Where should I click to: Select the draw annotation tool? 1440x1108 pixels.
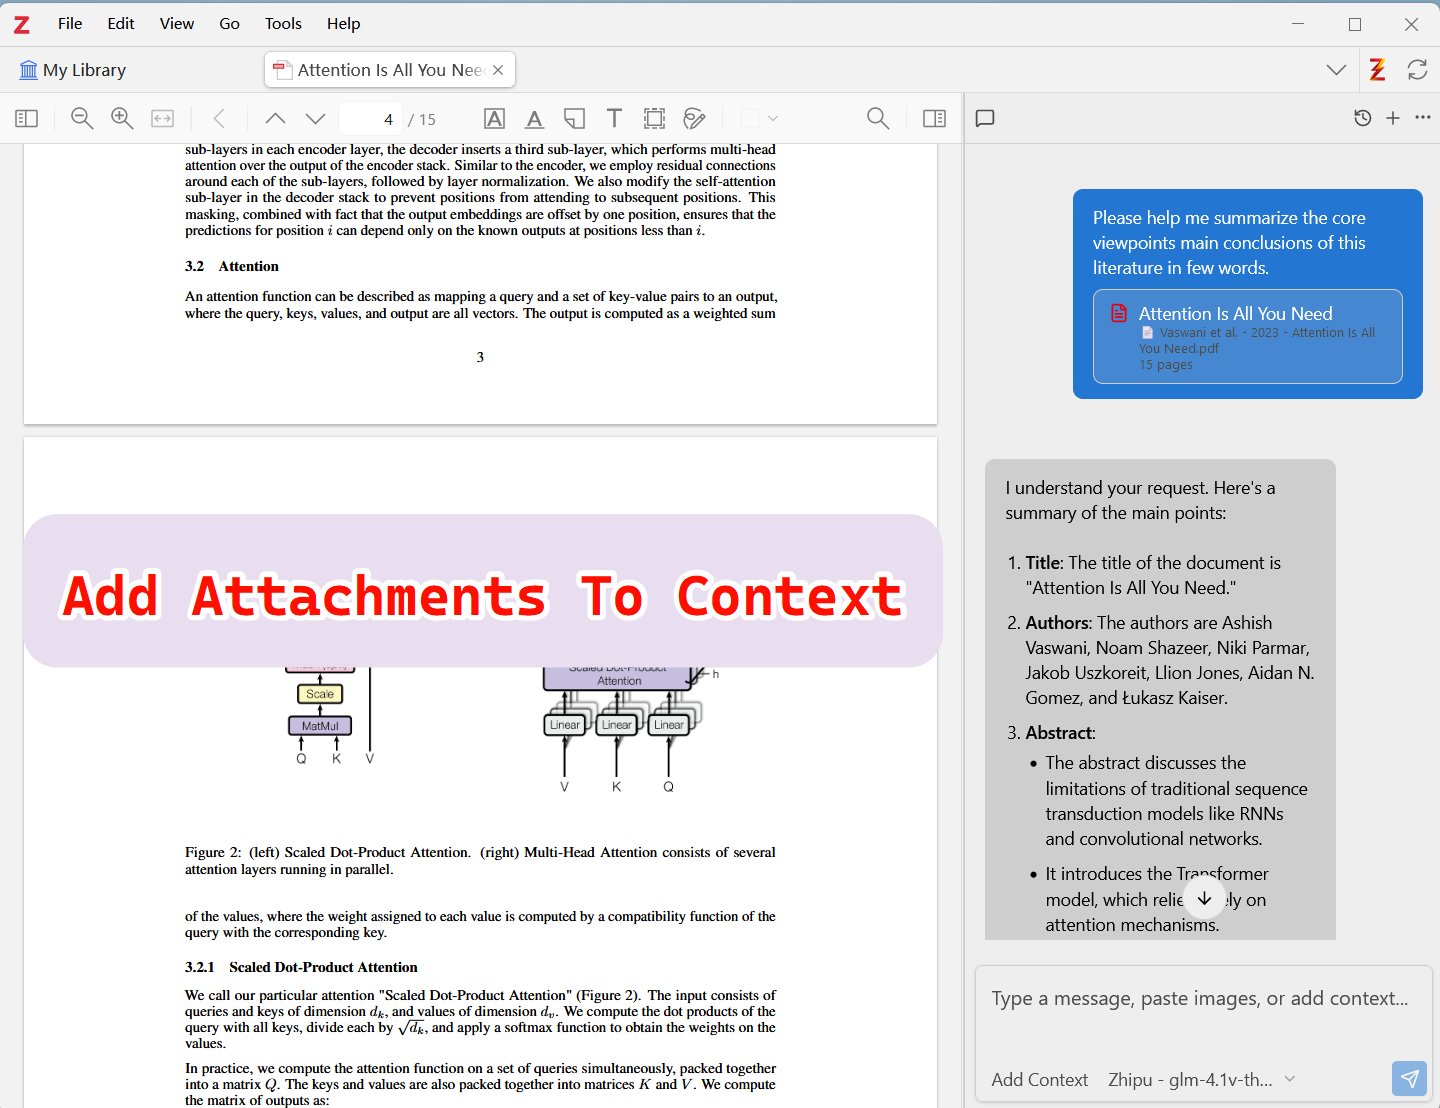[694, 118]
